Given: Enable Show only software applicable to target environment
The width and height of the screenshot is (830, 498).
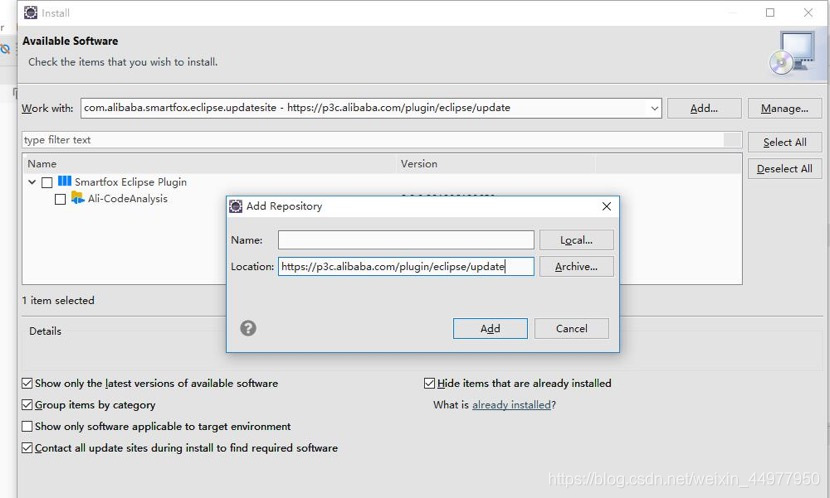Looking at the screenshot, I should pyautogui.click(x=27, y=426).
